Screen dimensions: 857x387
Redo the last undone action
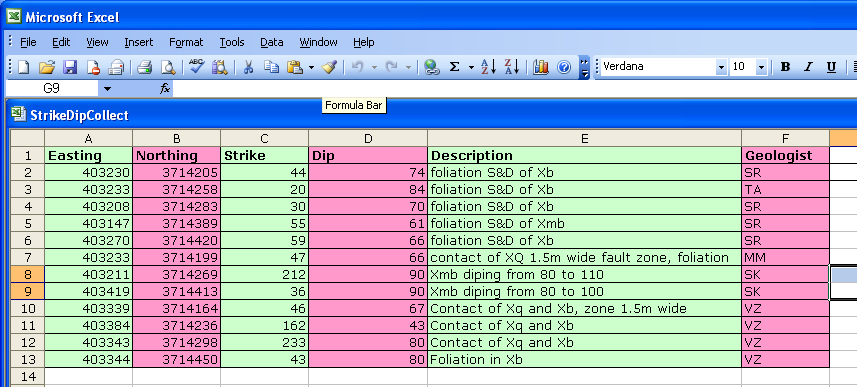[391, 67]
